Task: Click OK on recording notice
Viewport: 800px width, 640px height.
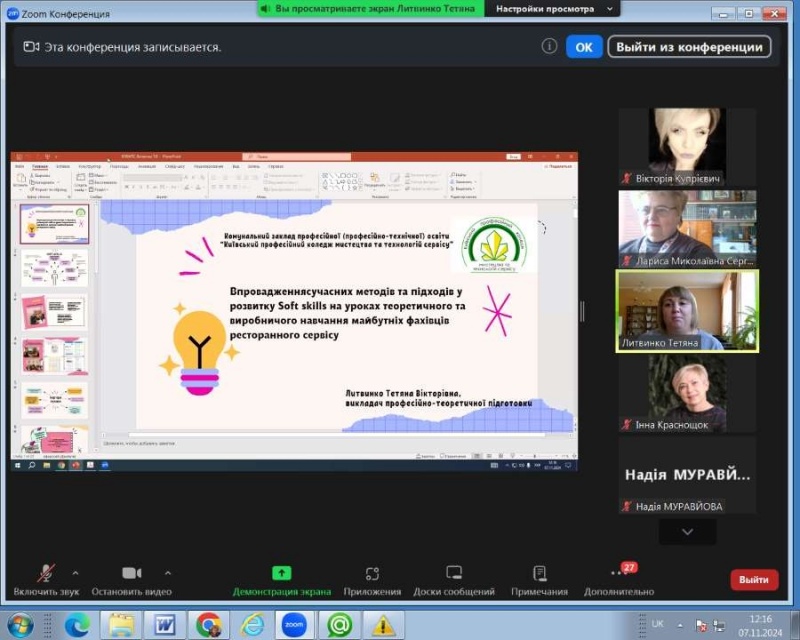Action: 584,47
